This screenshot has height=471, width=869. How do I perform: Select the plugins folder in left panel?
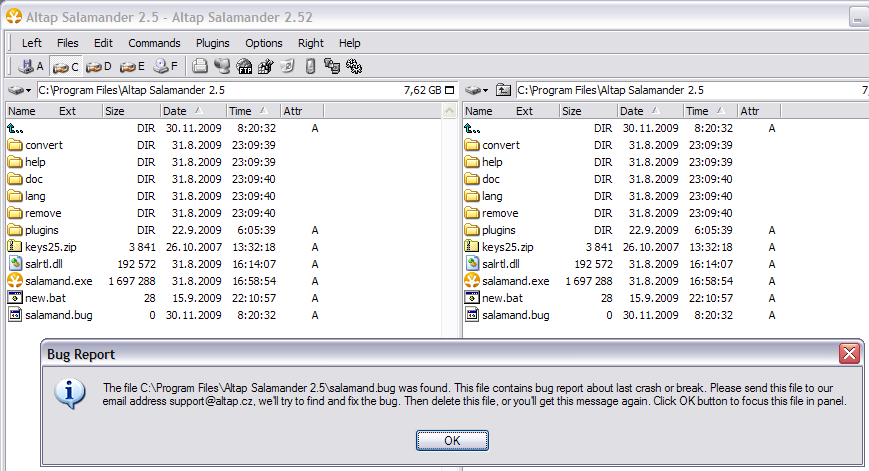point(33,230)
